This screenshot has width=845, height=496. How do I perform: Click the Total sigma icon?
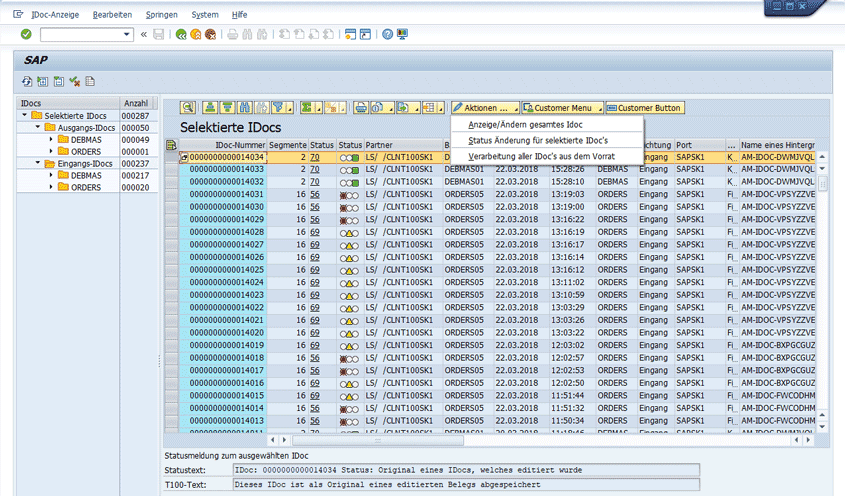pos(307,108)
